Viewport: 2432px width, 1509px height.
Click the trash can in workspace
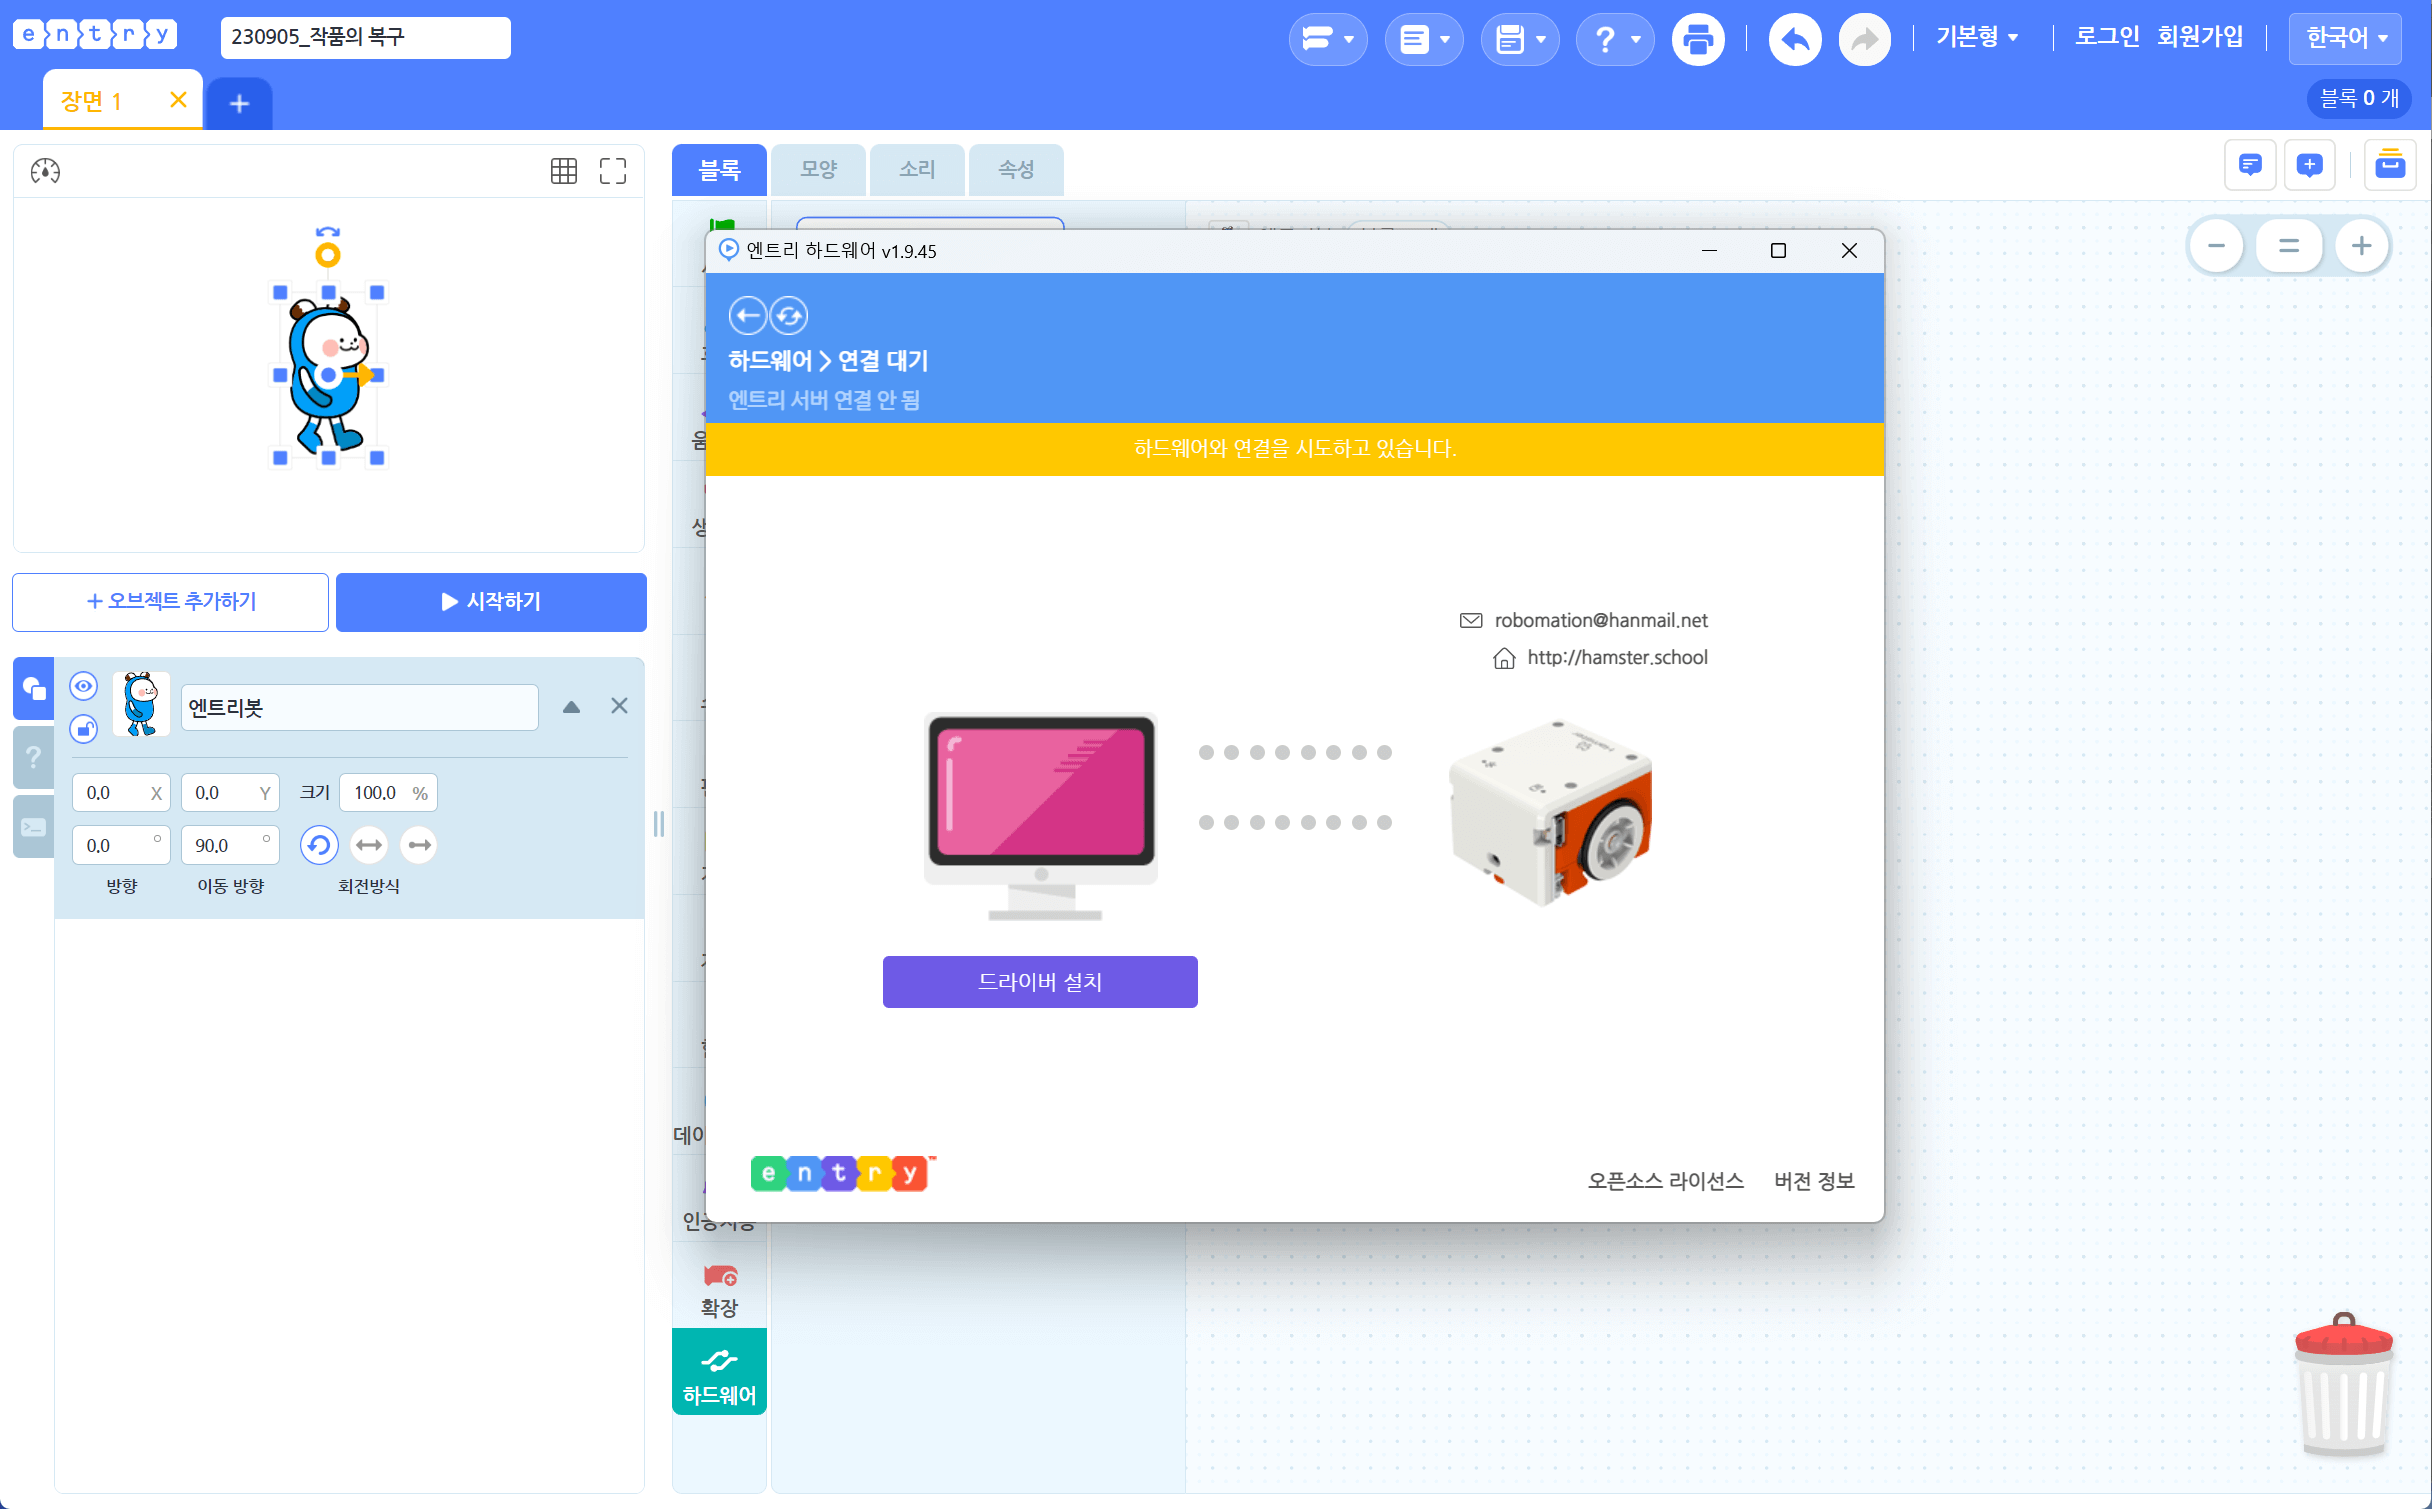tap(2344, 1385)
